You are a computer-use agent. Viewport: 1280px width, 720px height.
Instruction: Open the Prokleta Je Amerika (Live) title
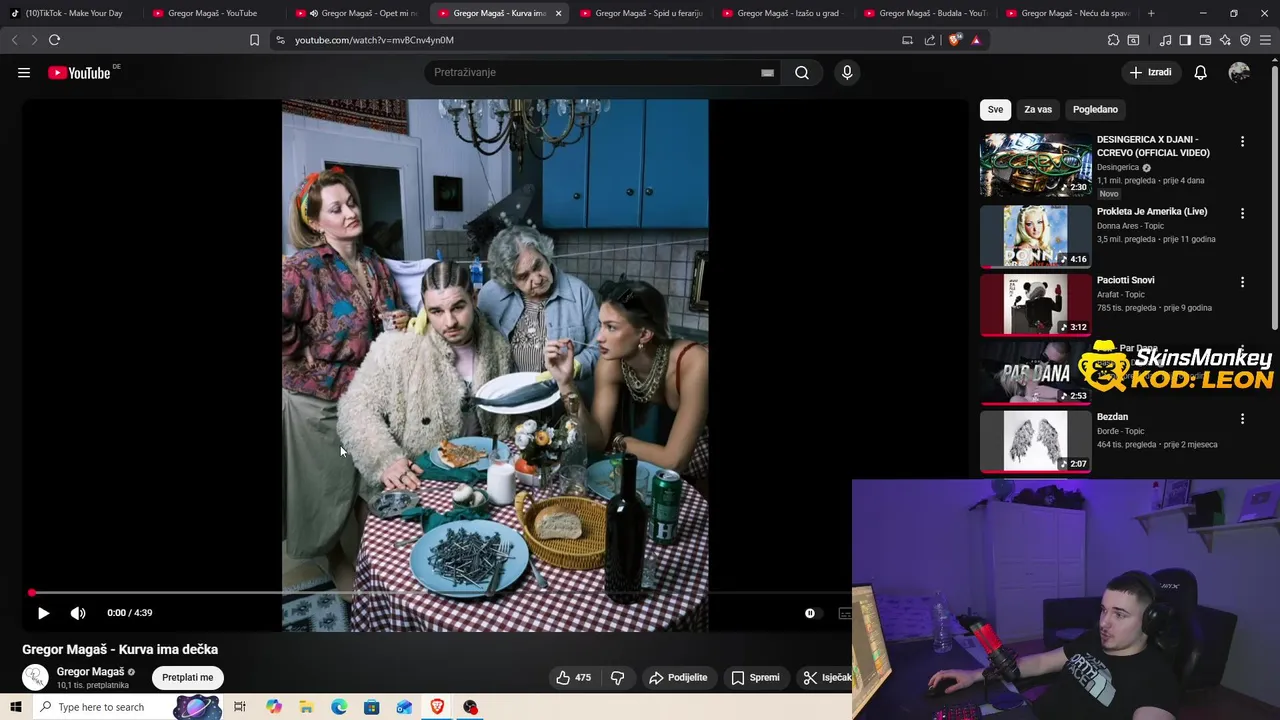pyautogui.click(x=1152, y=212)
